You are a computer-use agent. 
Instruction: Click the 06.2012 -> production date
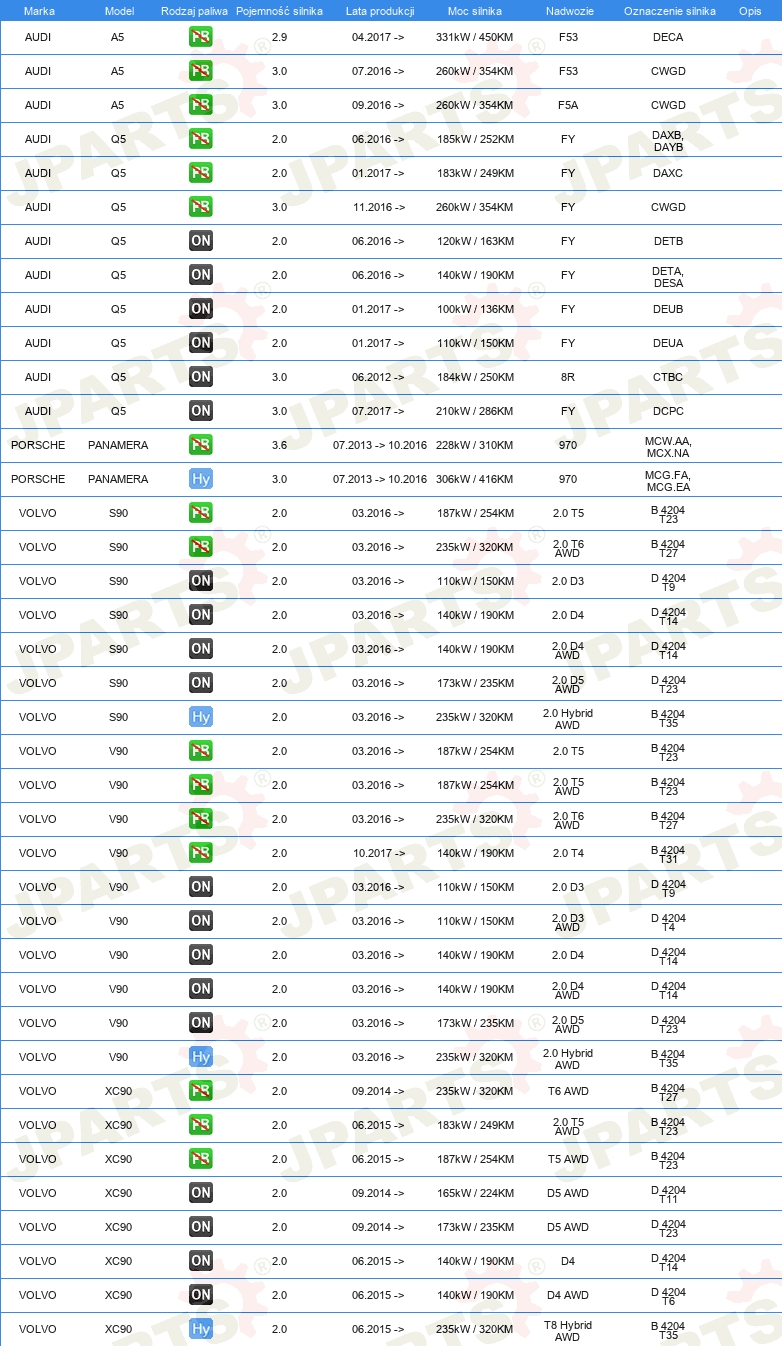tap(379, 377)
